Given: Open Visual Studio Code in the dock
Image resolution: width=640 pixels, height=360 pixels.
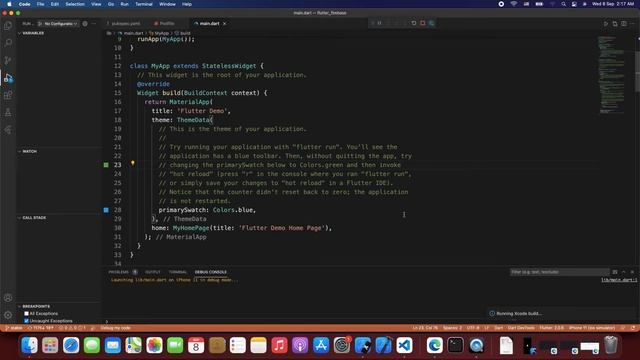Looking at the screenshot, I should click(404, 346).
